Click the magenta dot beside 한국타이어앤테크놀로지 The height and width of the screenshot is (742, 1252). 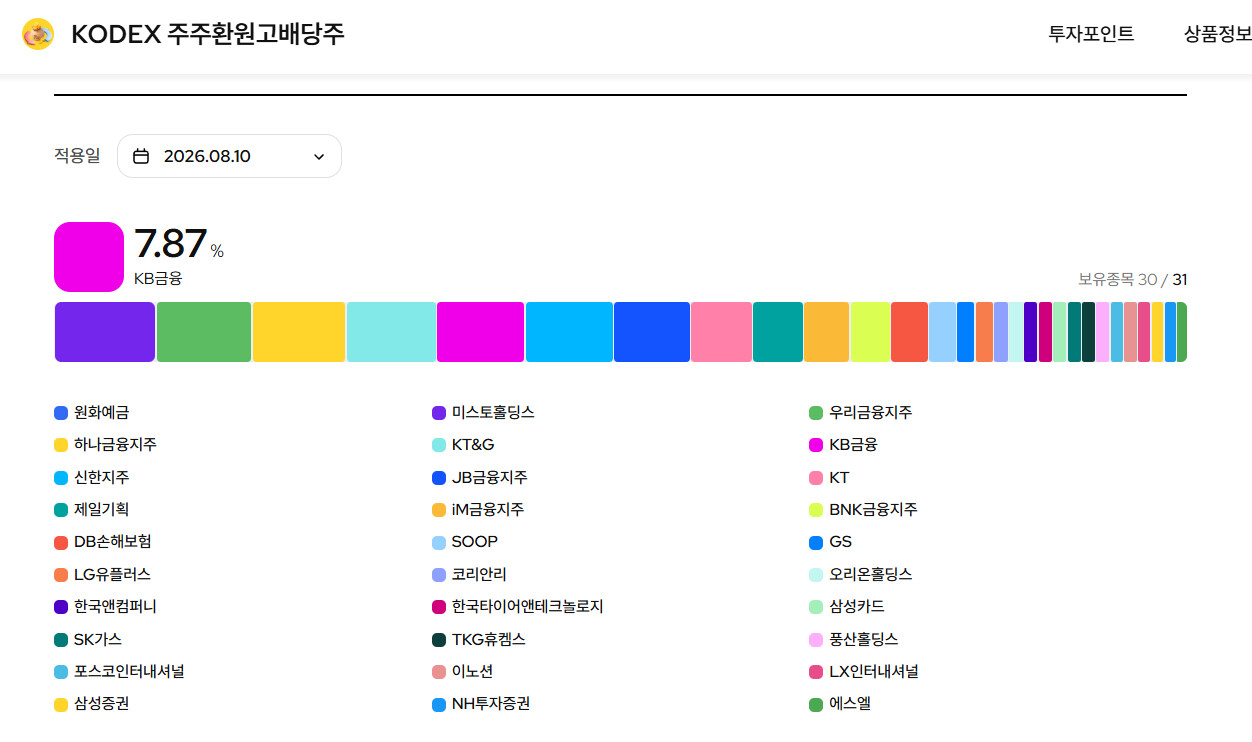(439, 607)
